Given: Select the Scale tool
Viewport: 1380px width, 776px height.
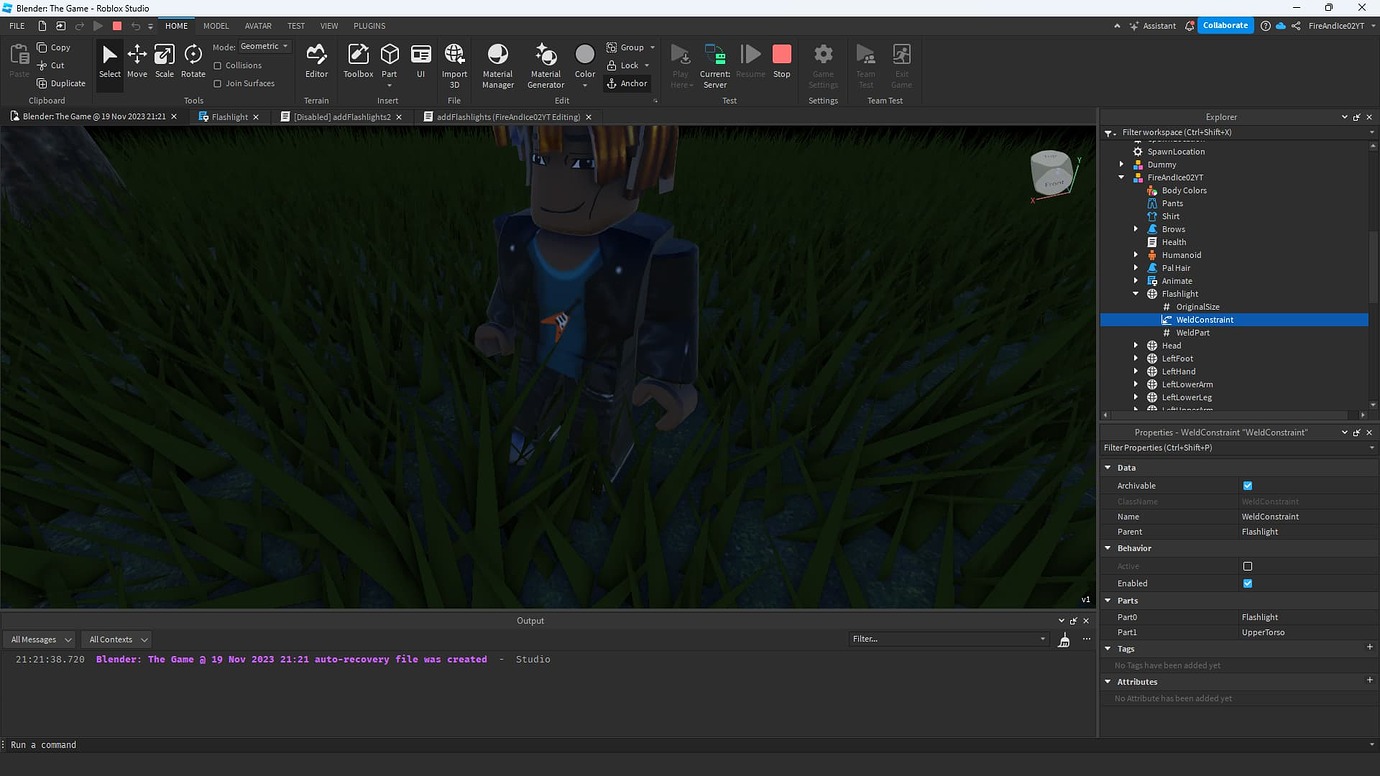Looking at the screenshot, I should tap(164, 62).
